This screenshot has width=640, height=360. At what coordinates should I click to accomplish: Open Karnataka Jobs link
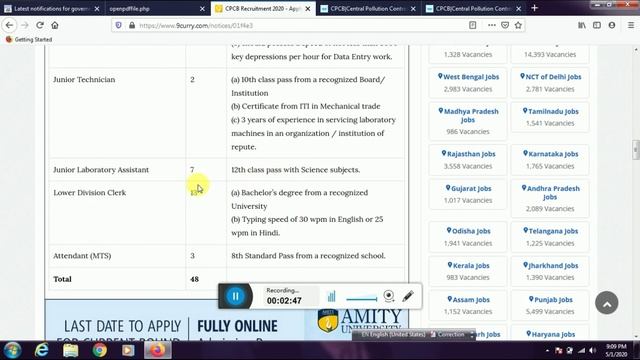[550, 154]
